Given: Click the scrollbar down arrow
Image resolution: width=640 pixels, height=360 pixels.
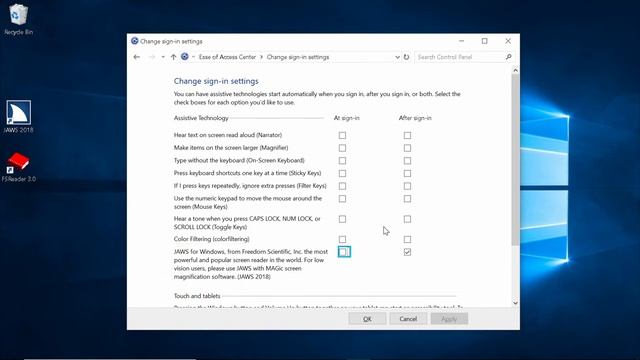Looking at the screenshot, I should (515, 303).
